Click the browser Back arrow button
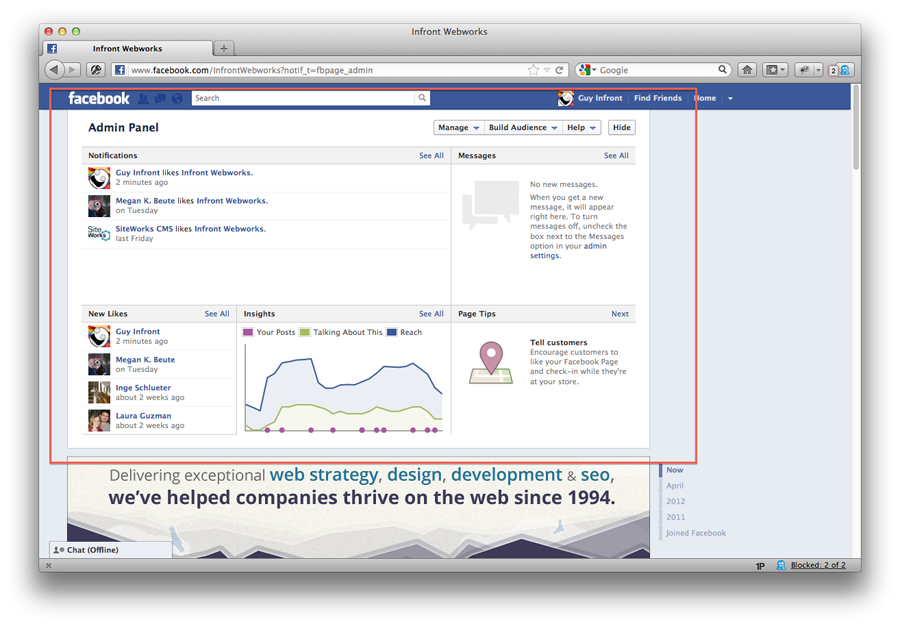 click(54, 70)
